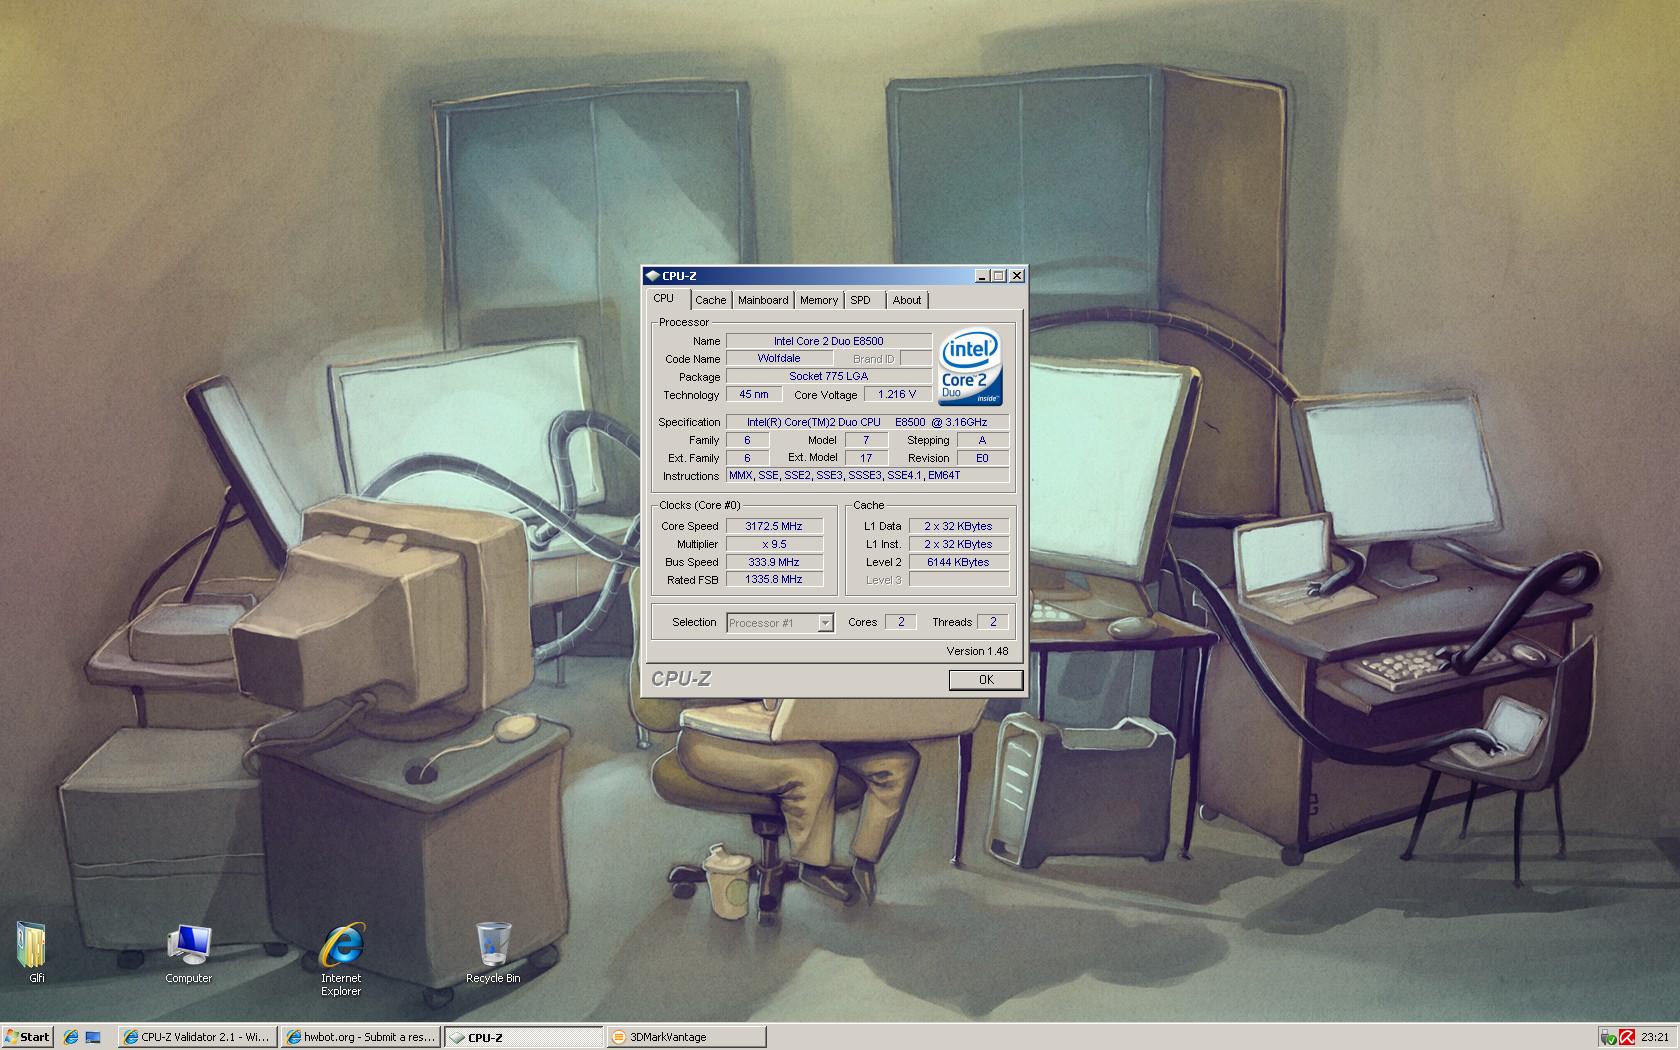Switch to the Cache tab
This screenshot has width=1680, height=1050.
[x=711, y=300]
